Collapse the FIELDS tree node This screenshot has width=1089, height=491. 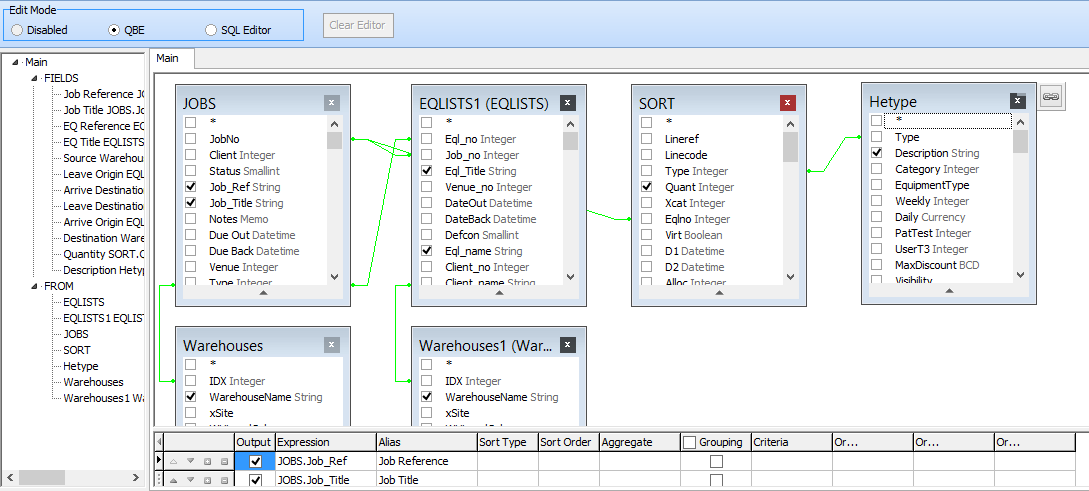[x=35, y=78]
